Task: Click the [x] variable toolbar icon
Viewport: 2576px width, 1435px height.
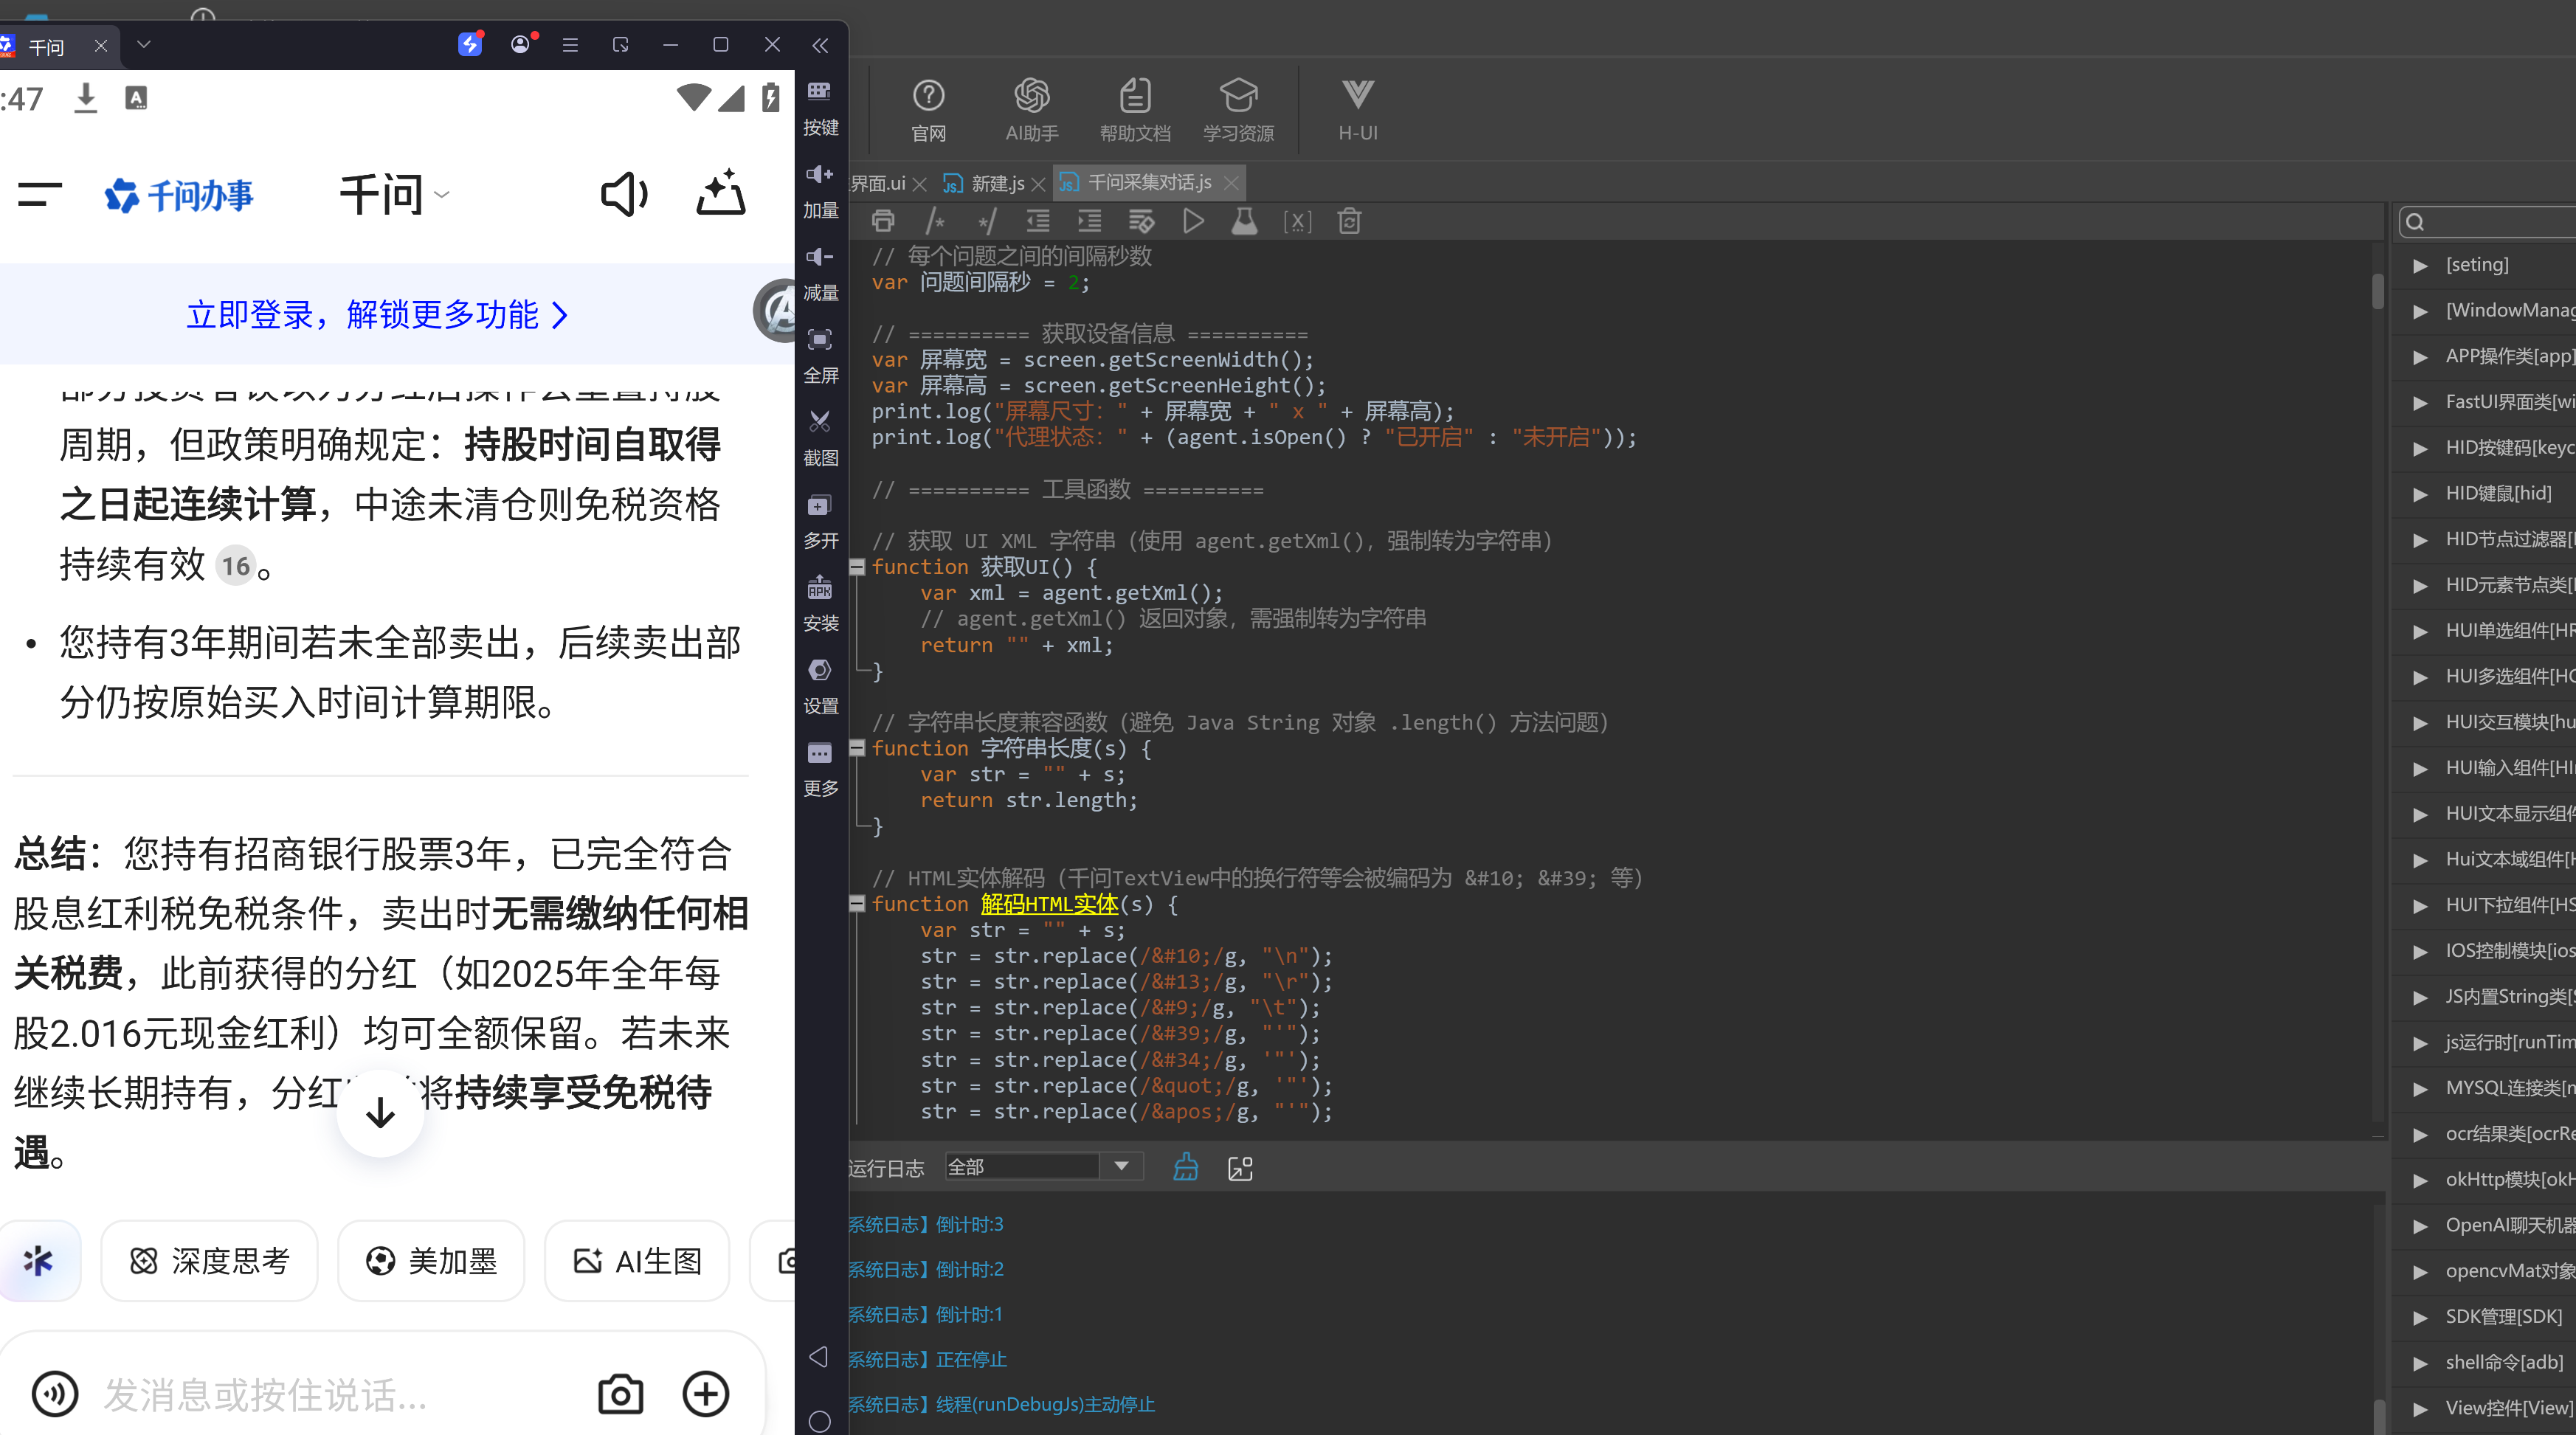Action: click(1297, 221)
